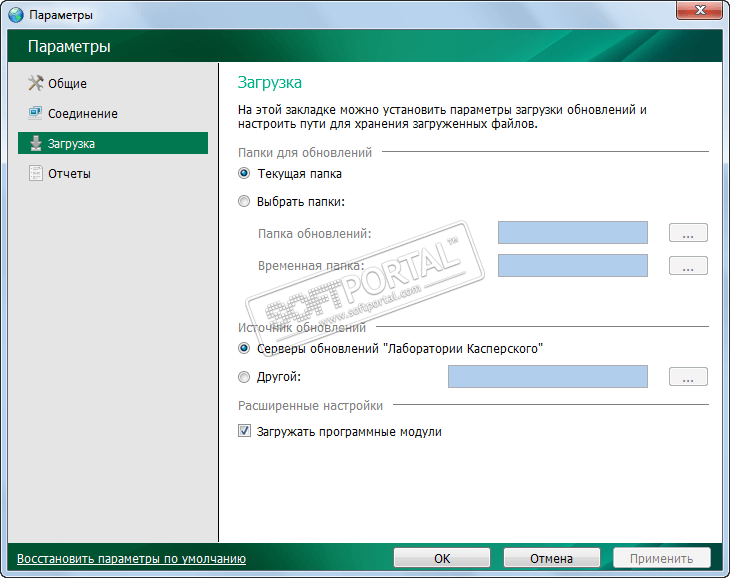Screen dimensions: 730x578
Task: Select the Загрузка section label
Action: click(x=71, y=144)
